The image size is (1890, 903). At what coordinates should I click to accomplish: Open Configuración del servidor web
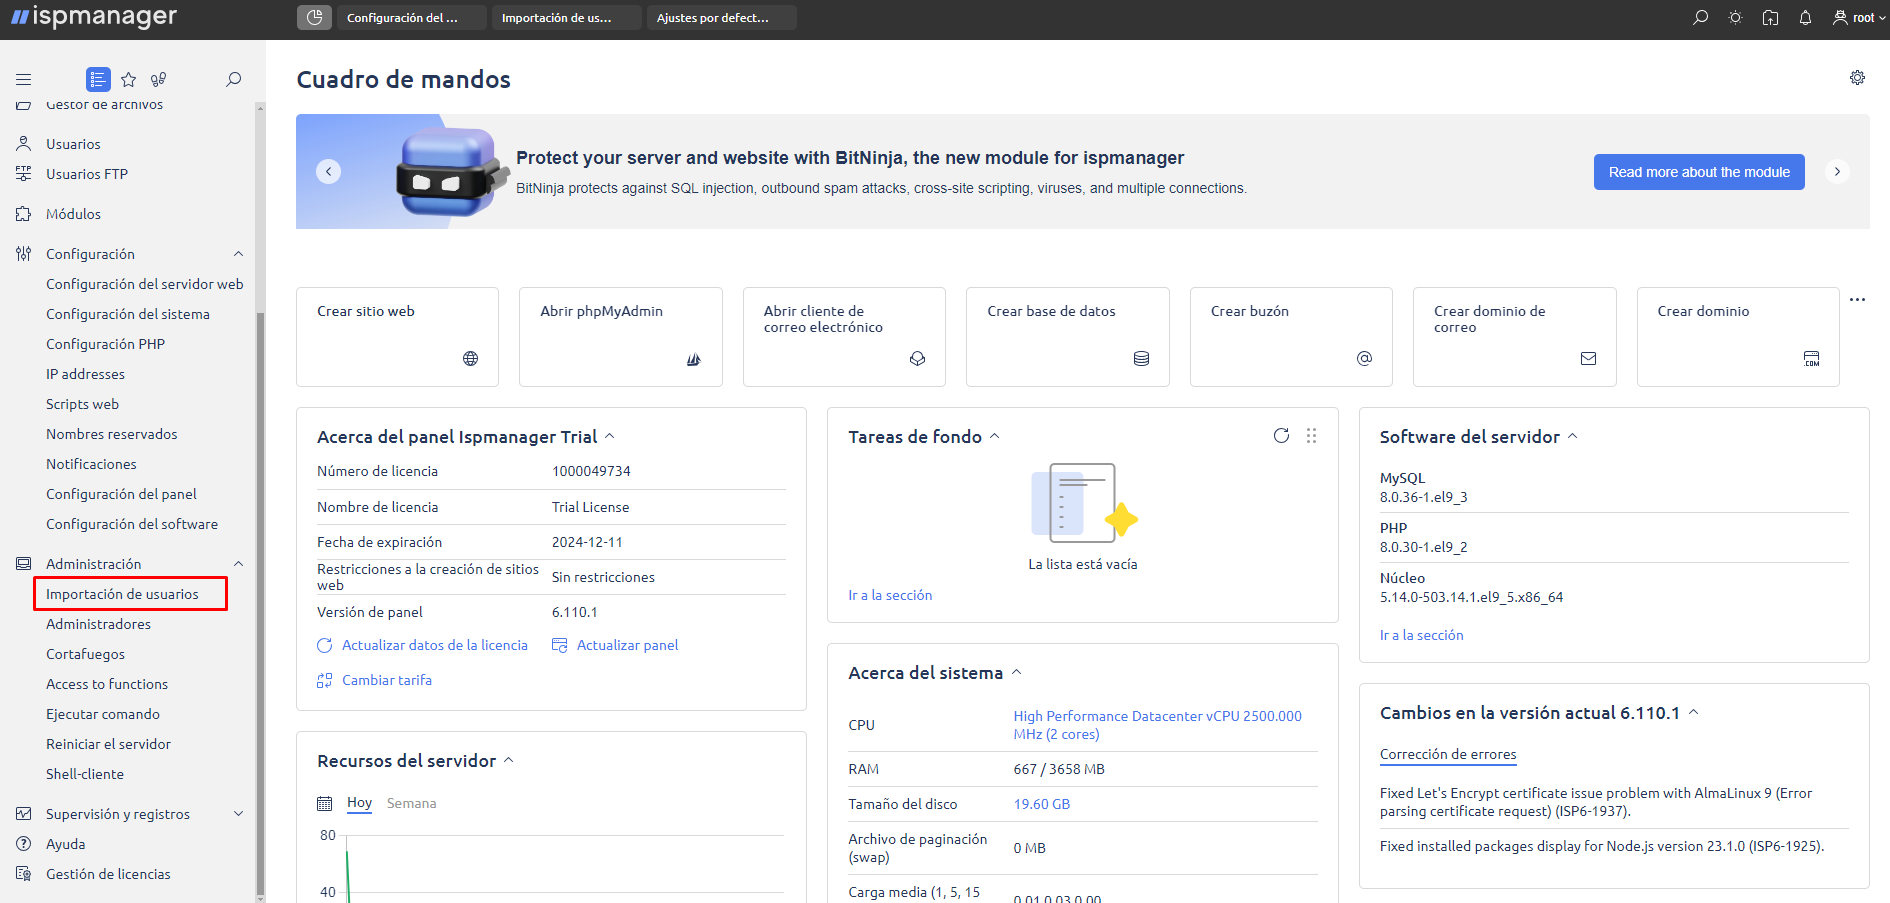(x=144, y=284)
